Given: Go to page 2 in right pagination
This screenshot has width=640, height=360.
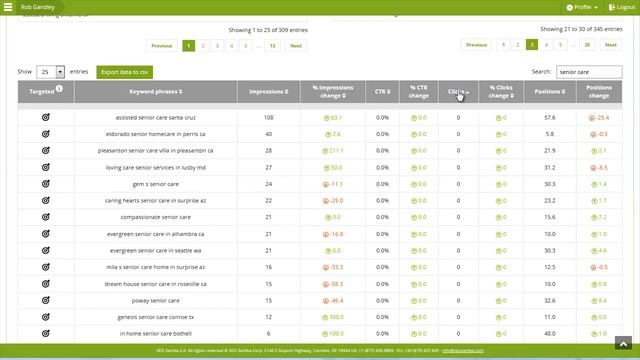Looking at the screenshot, I should (518, 45).
